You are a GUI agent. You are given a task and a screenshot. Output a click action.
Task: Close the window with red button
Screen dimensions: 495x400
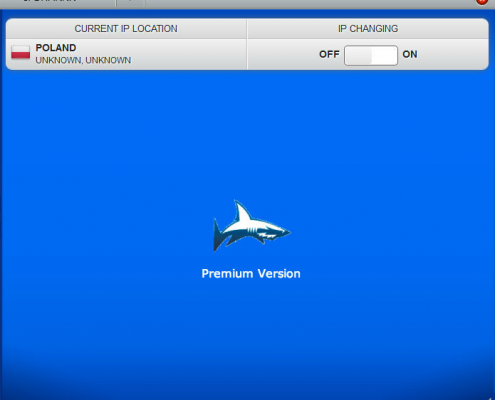[x=482, y=2]
